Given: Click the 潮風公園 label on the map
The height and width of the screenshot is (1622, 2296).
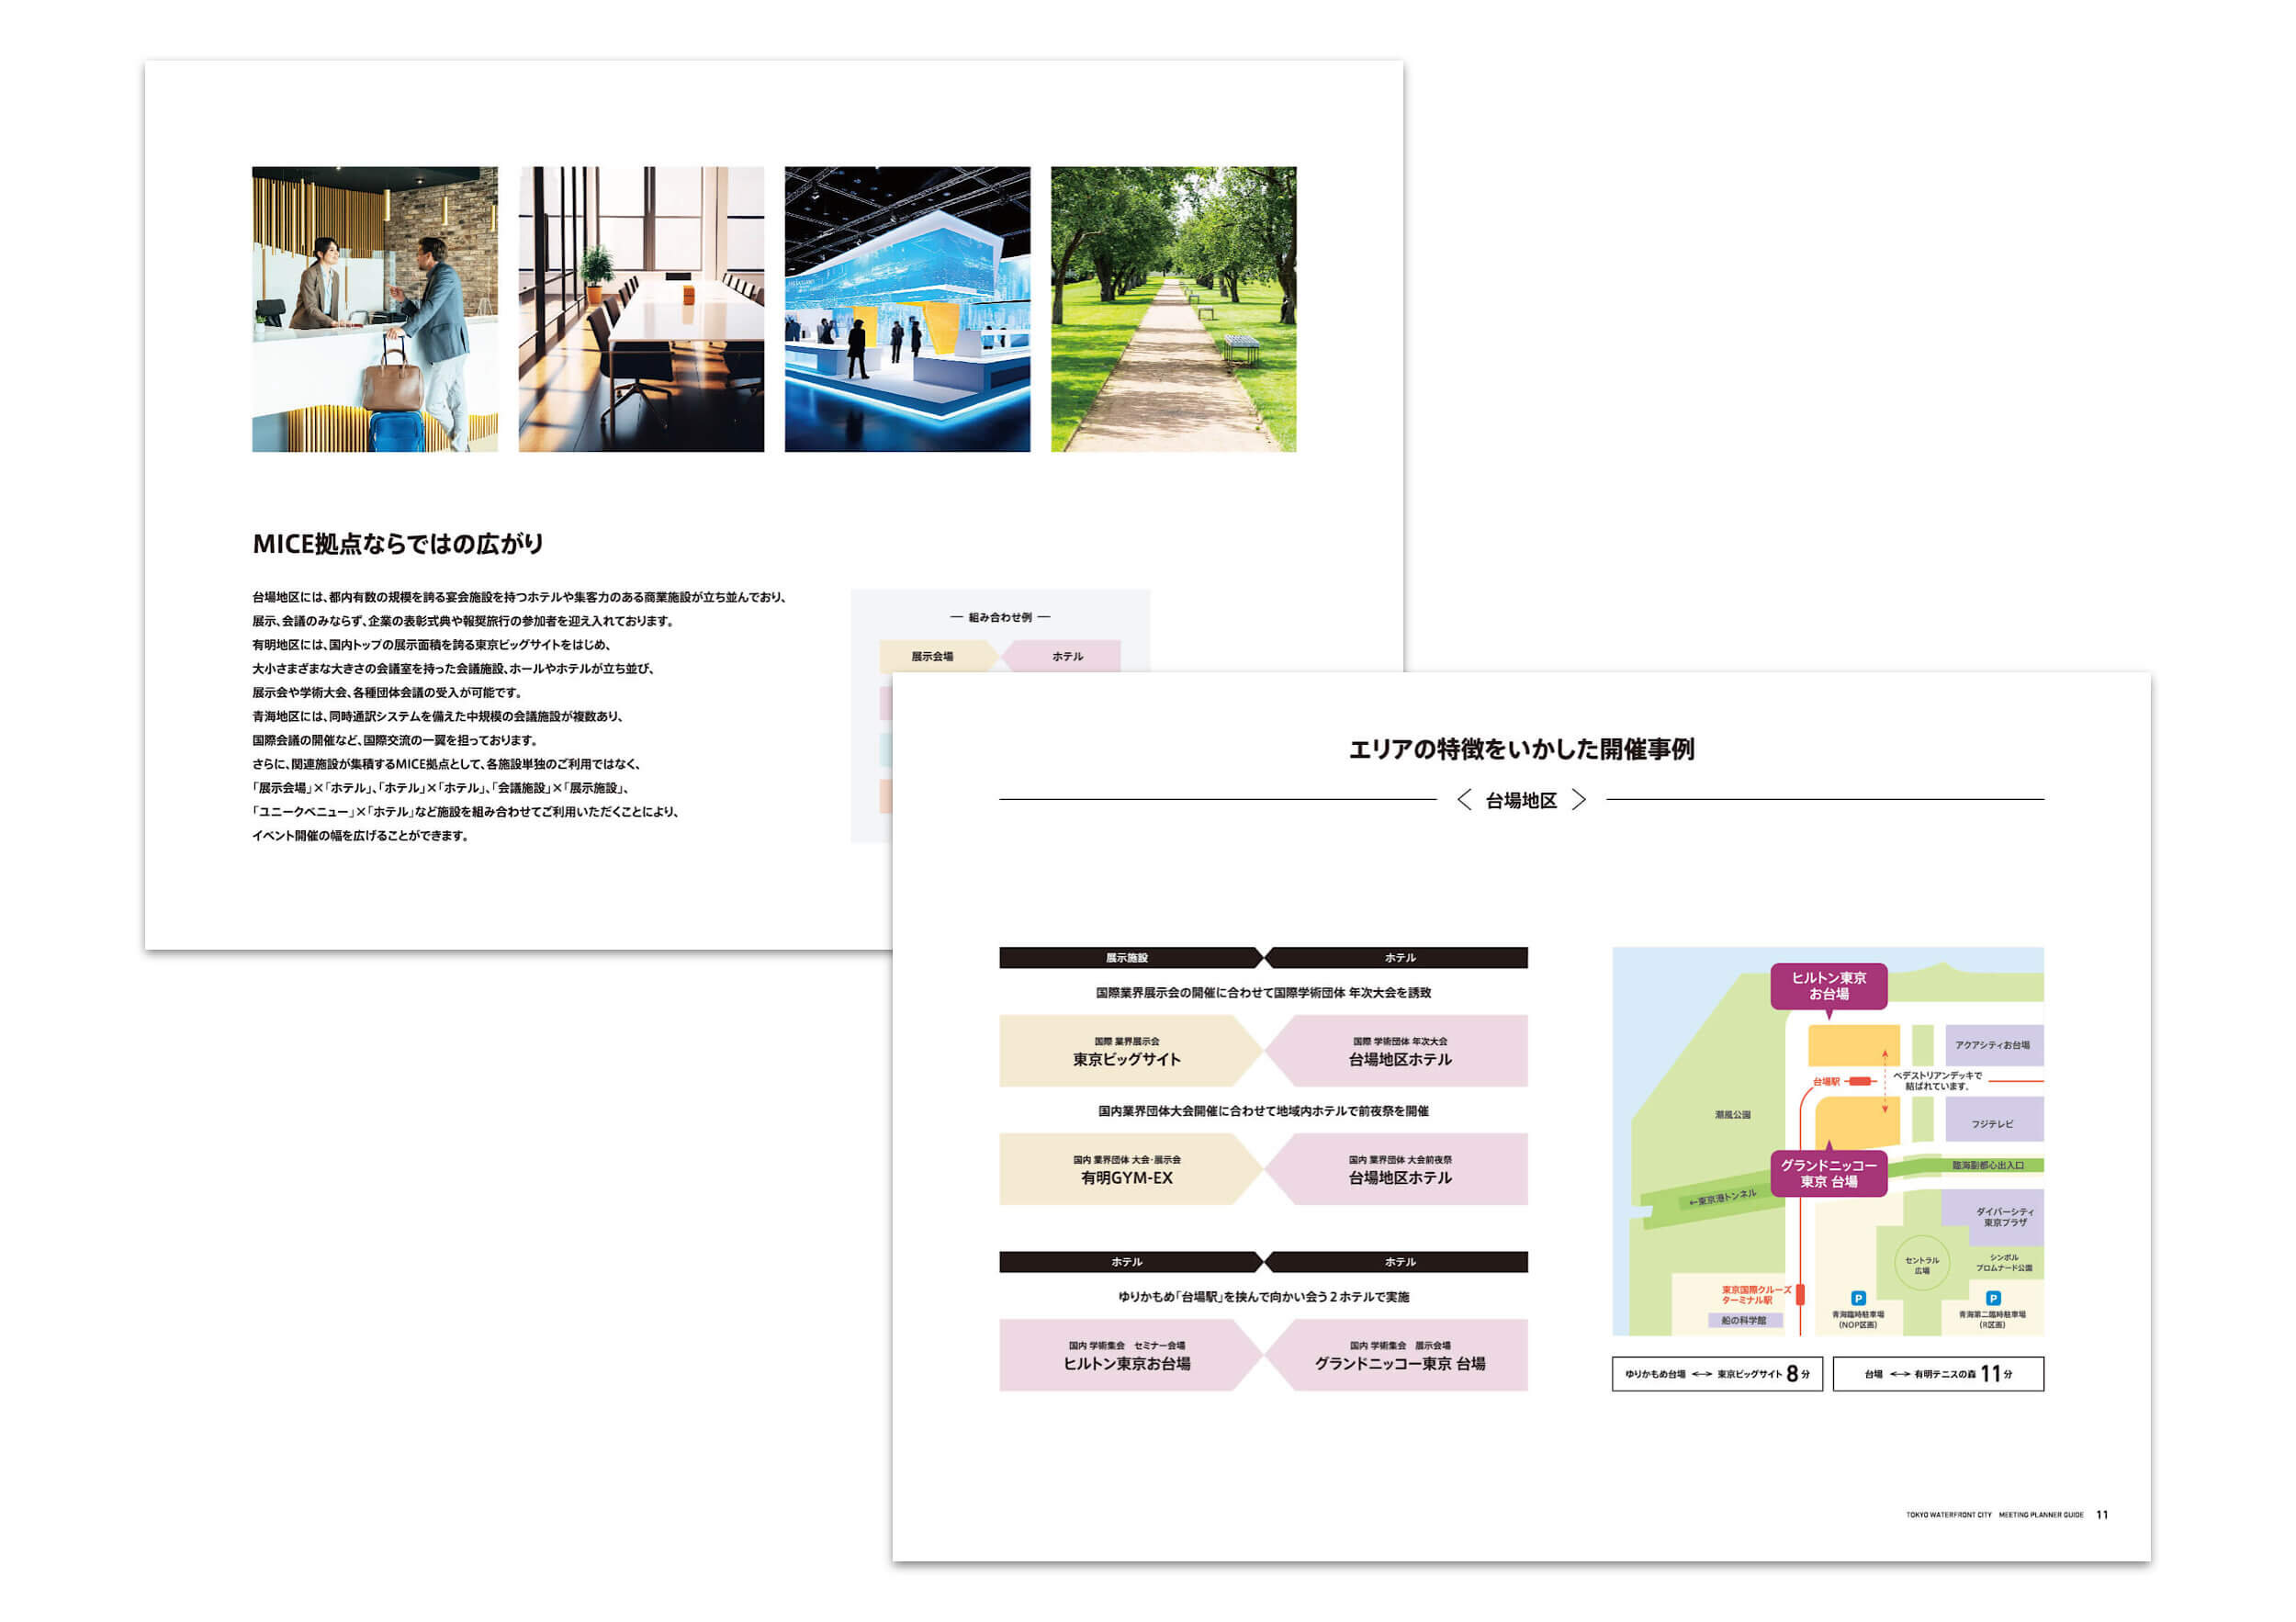Looking at the screenshot, I should point(1732,1114).
